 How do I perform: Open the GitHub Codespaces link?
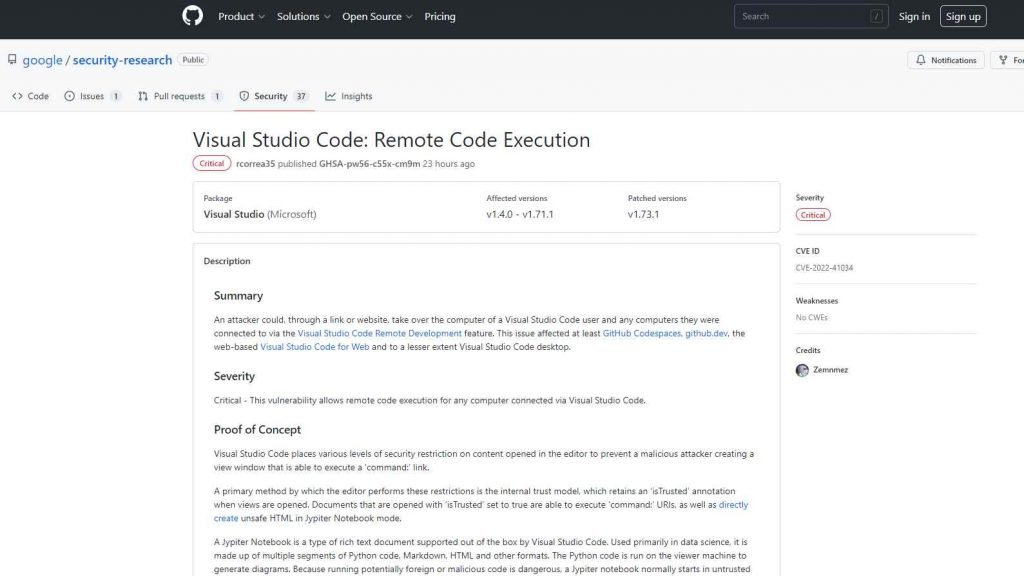[x=641, y=333]
